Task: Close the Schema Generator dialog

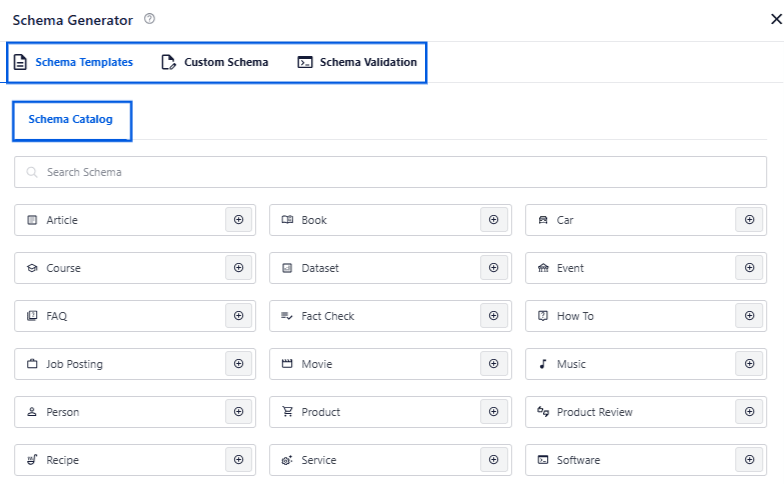Action: coord(776,19)
